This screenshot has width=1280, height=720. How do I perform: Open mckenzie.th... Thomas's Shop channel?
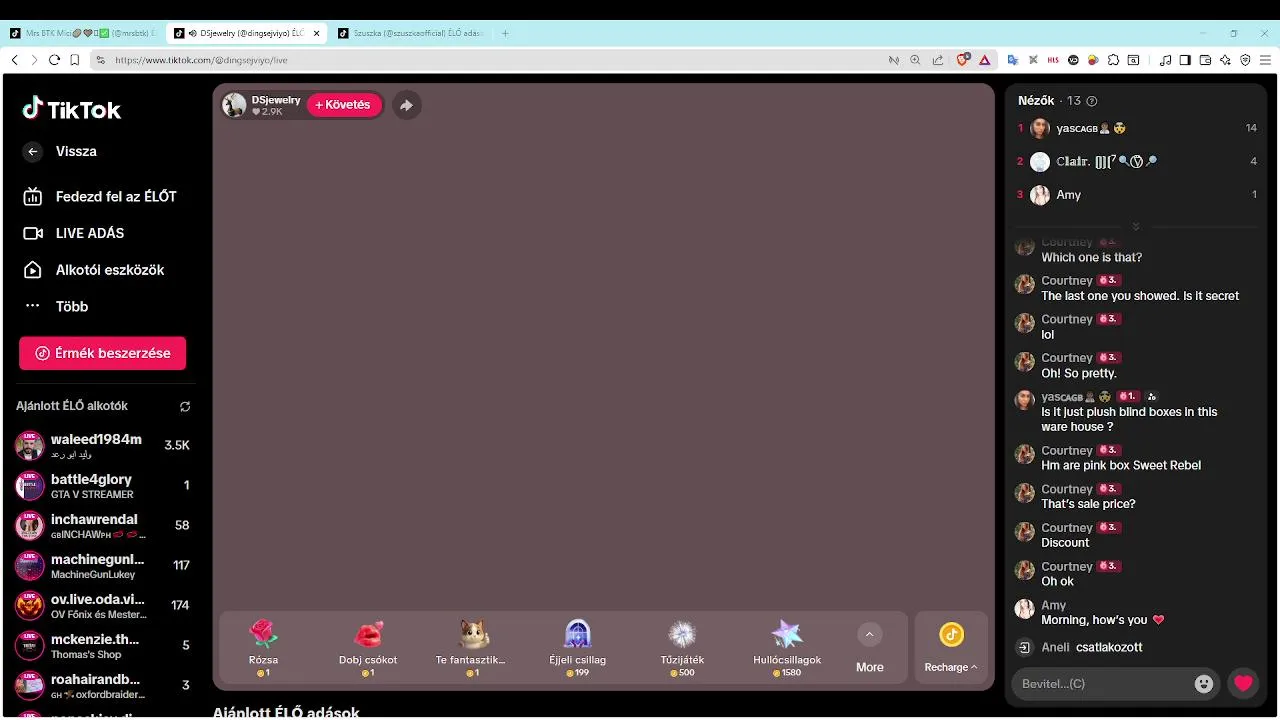pyautogui.click(x=102, y=646)
